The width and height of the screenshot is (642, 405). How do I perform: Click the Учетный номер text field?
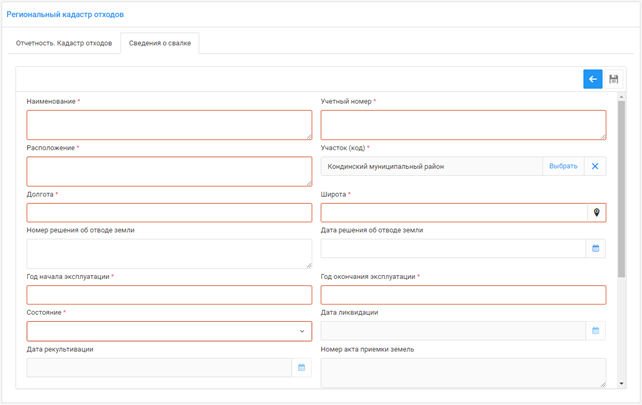462,125
